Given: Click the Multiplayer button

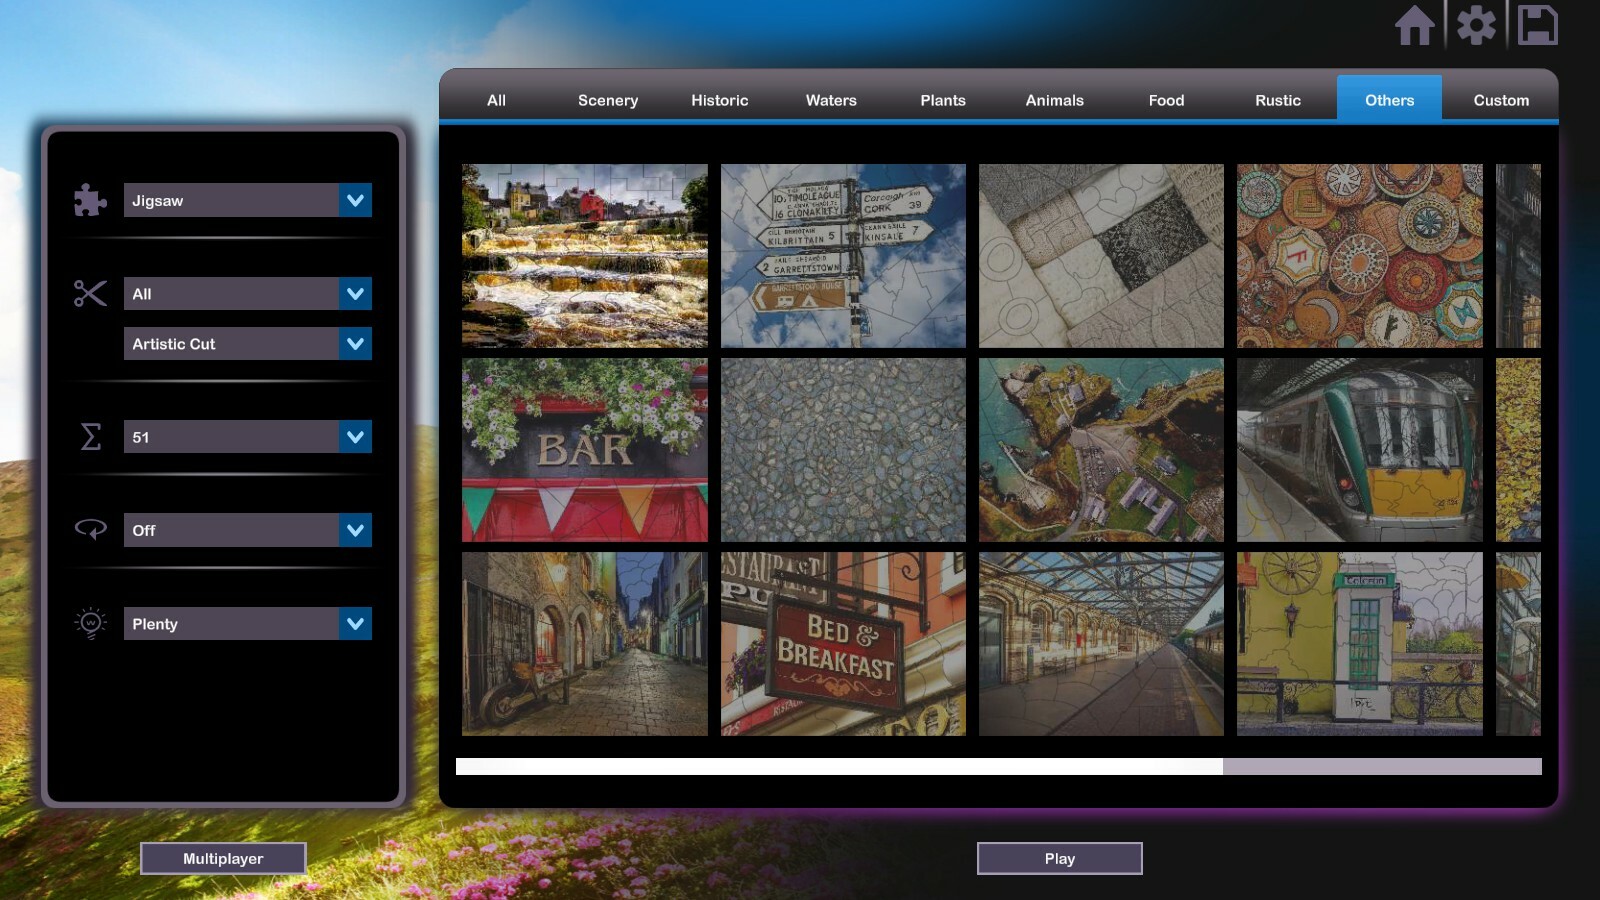Looking at the screenshot, I should 223,857.
